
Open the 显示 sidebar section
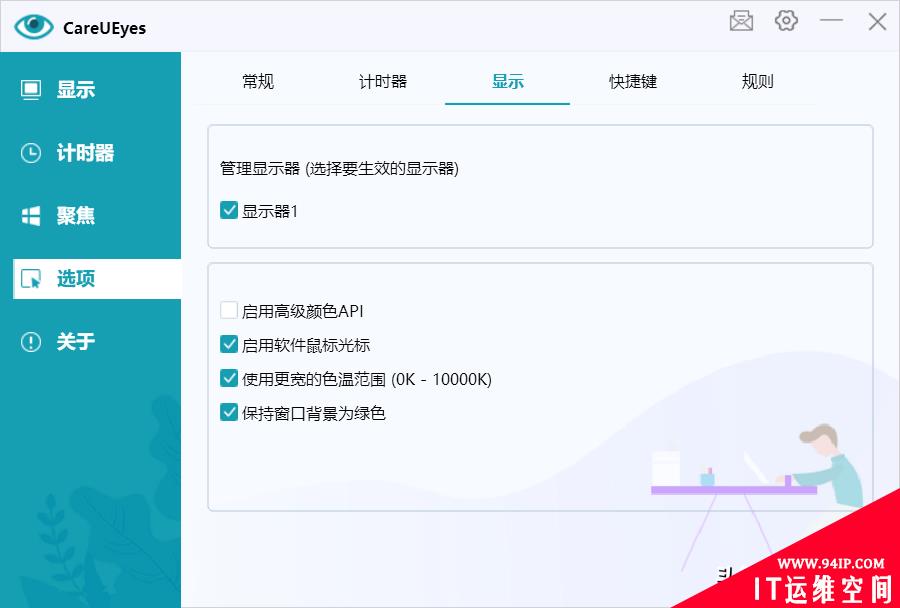pyautogui.click(x=91, y=90)
